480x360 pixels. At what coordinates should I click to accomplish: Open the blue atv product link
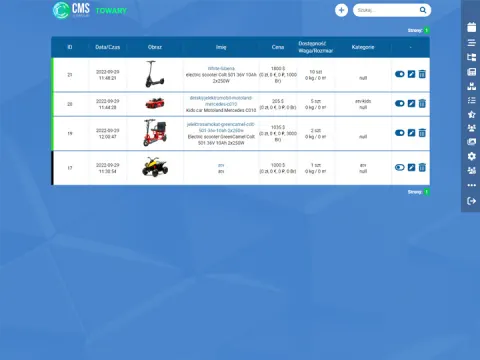221,165
